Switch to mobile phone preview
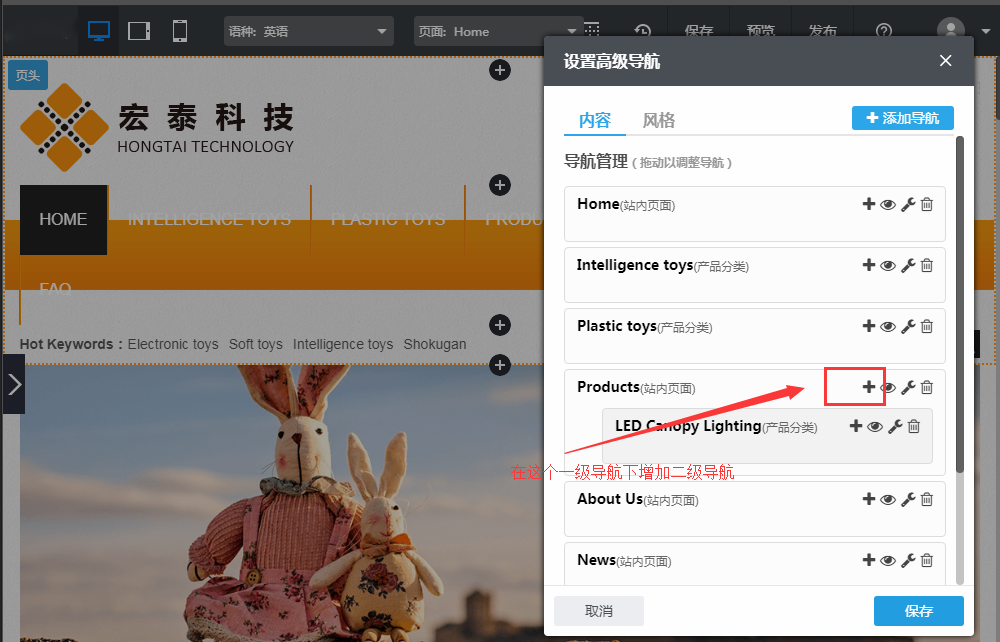 click(180, 31)
